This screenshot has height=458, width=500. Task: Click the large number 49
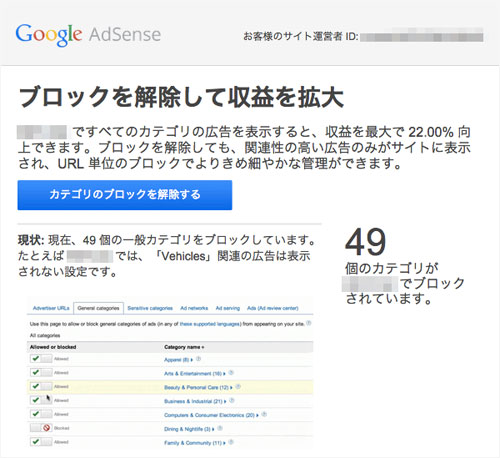pos(366,242)
